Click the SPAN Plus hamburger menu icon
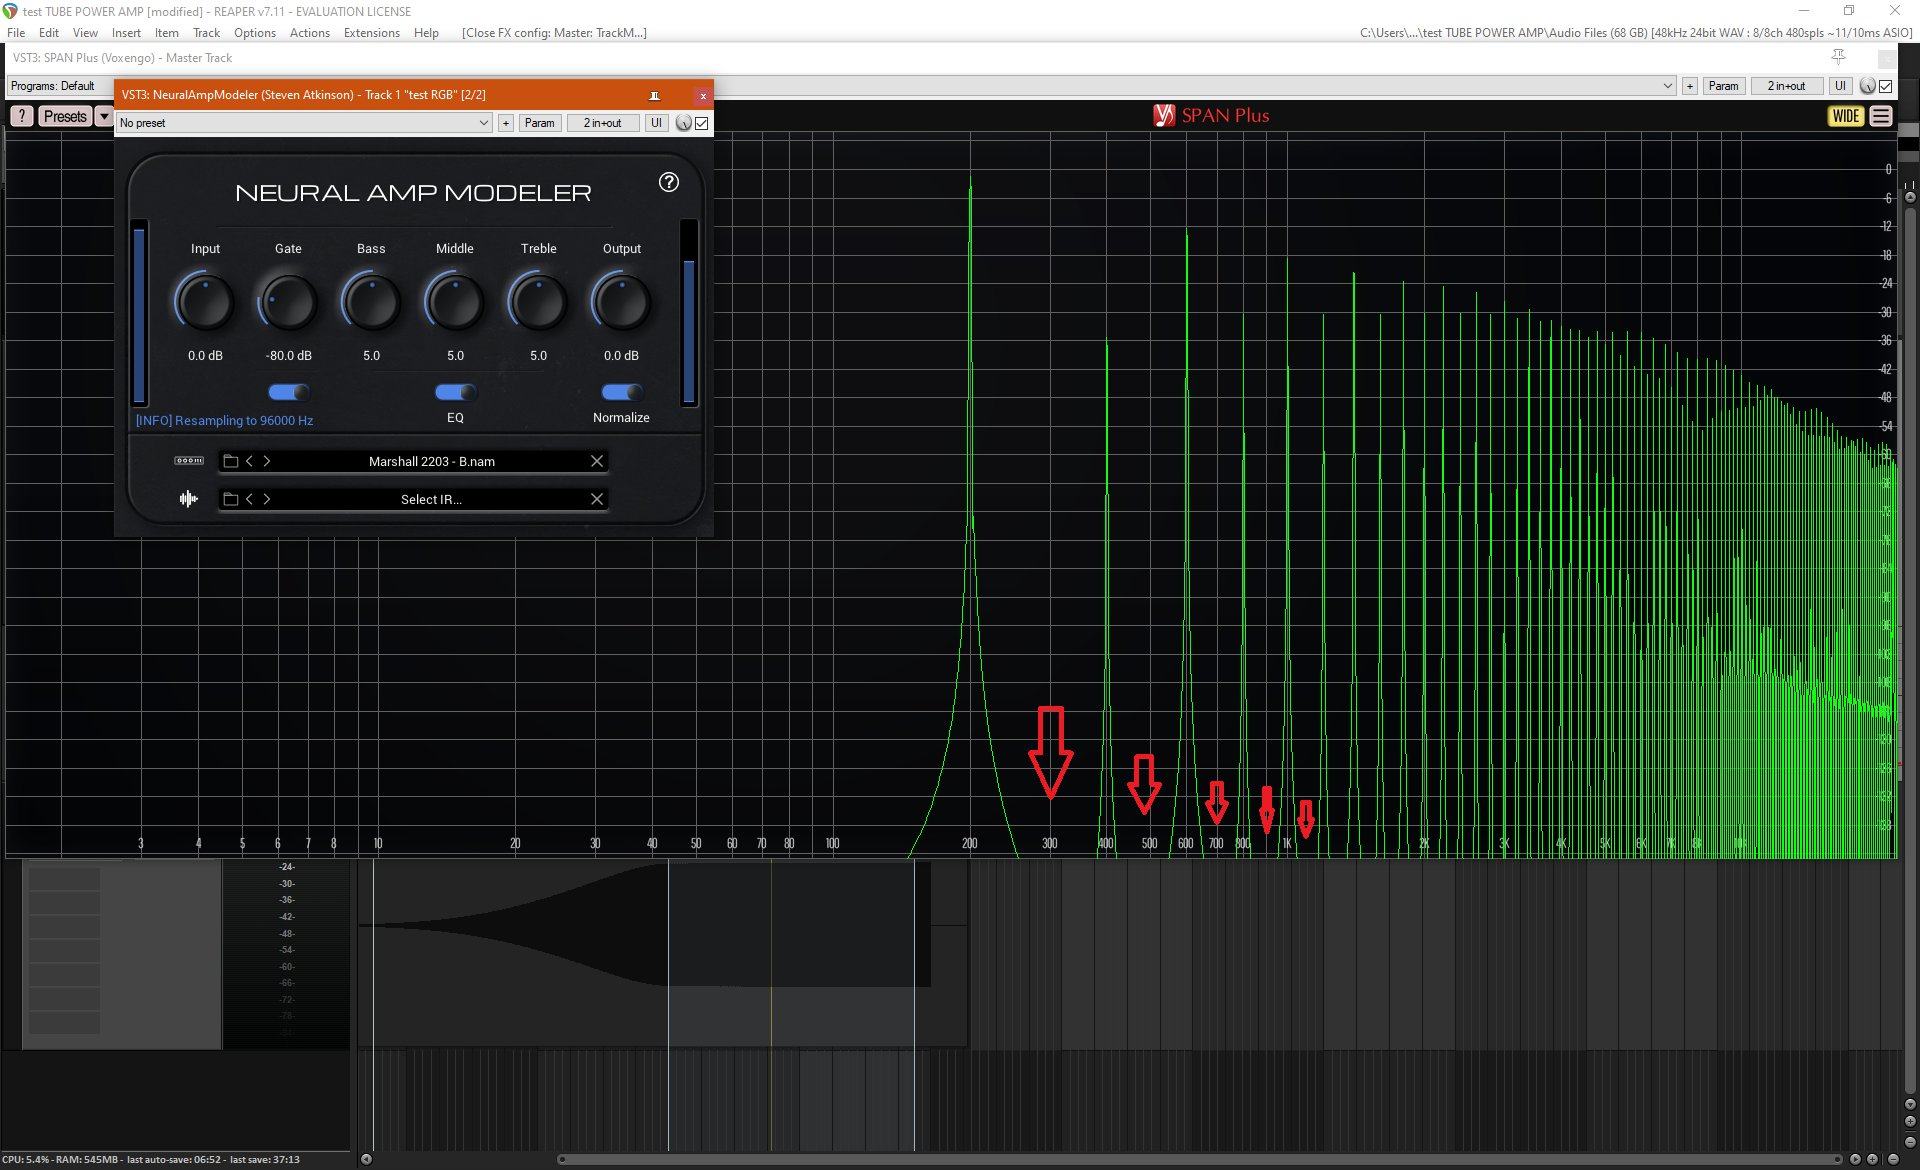Screen dimensions: 1920x1170 [x=1881, y=116]
